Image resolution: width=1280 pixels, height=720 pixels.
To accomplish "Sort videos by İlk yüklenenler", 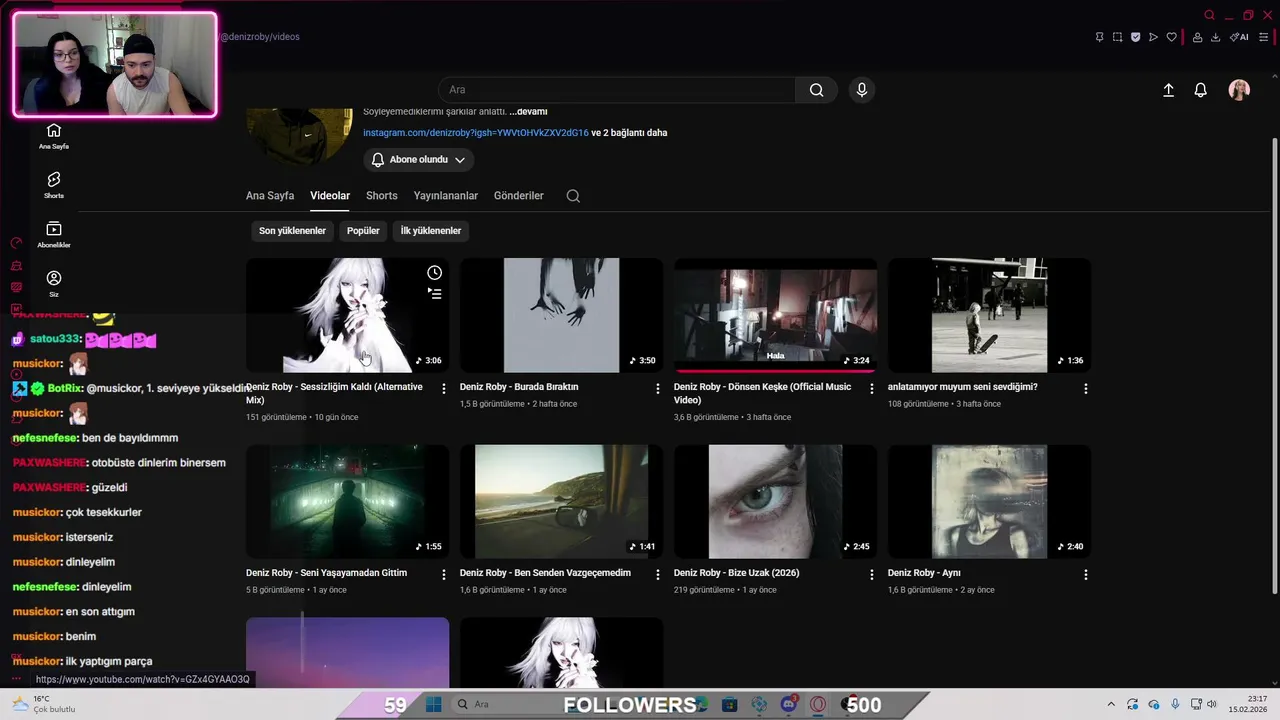I will tap(431, 231).
